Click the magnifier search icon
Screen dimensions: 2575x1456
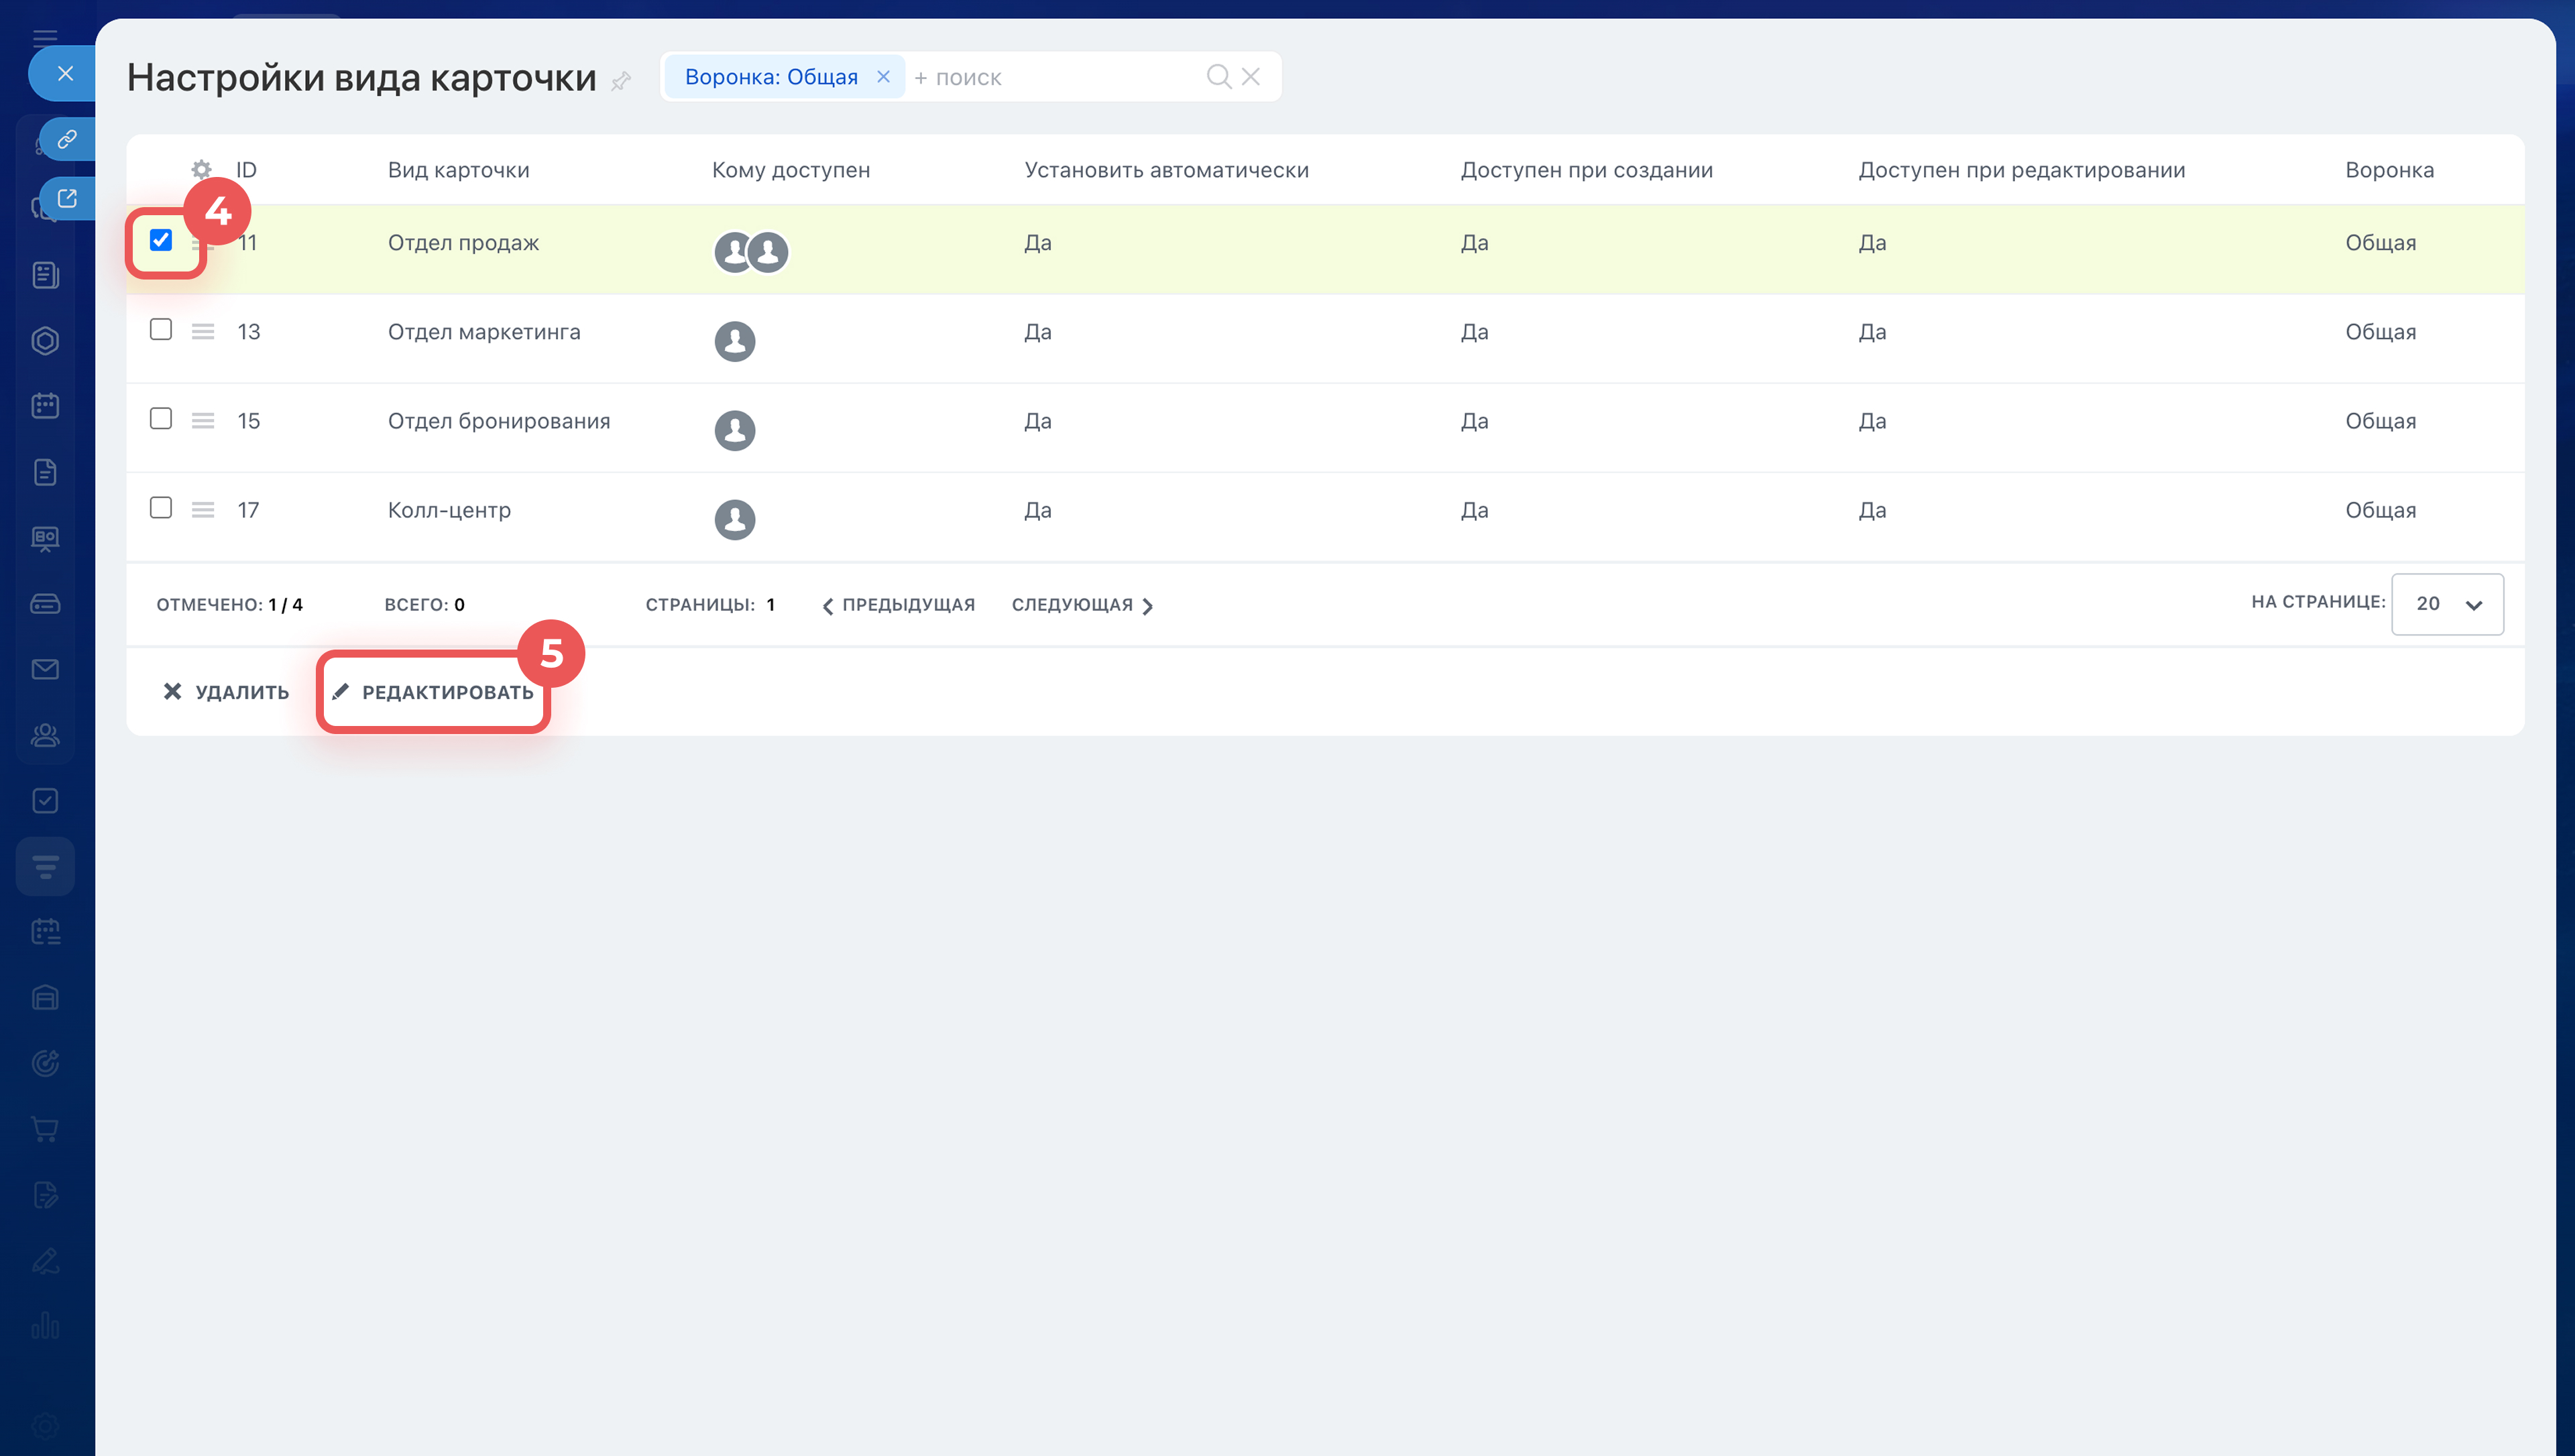coord(1218,76)
